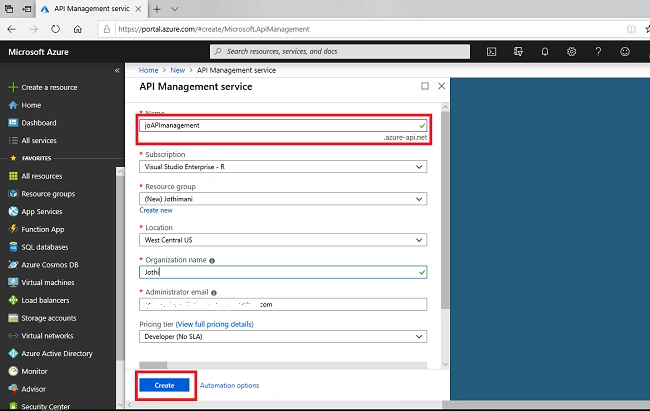Click the All resources grid icon
The image size is (650, 411).
(13, 176)
